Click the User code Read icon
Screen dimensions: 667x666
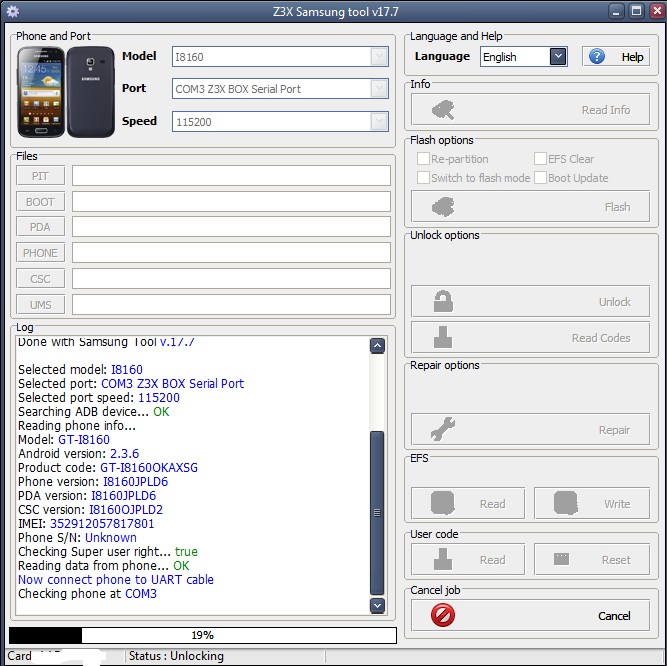[442, 559]
